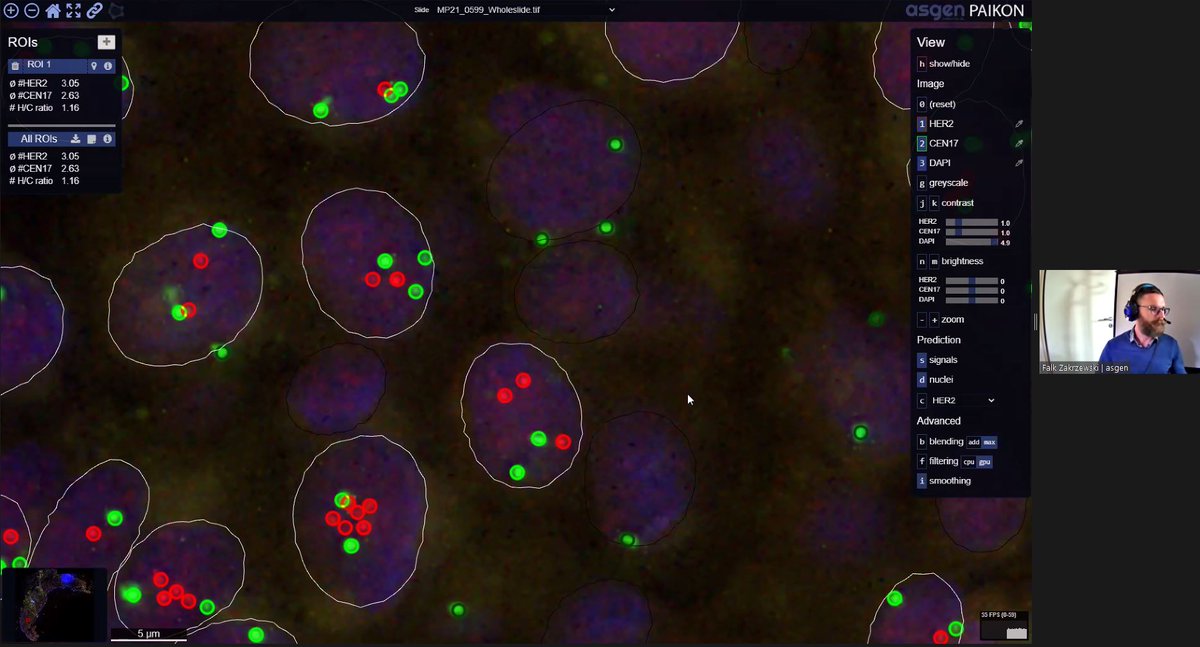Toggle predicted signals overlay
The image size is (1200, 647).
click(x=922, y=360)
